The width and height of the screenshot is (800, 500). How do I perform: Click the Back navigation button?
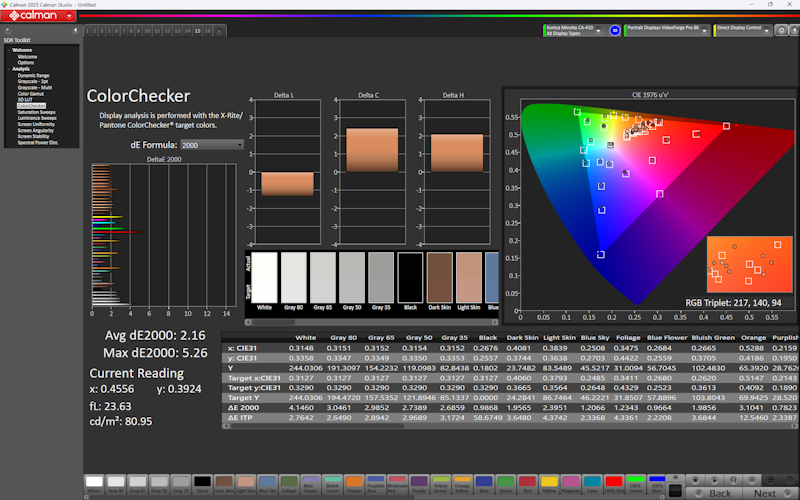(714, 493)
